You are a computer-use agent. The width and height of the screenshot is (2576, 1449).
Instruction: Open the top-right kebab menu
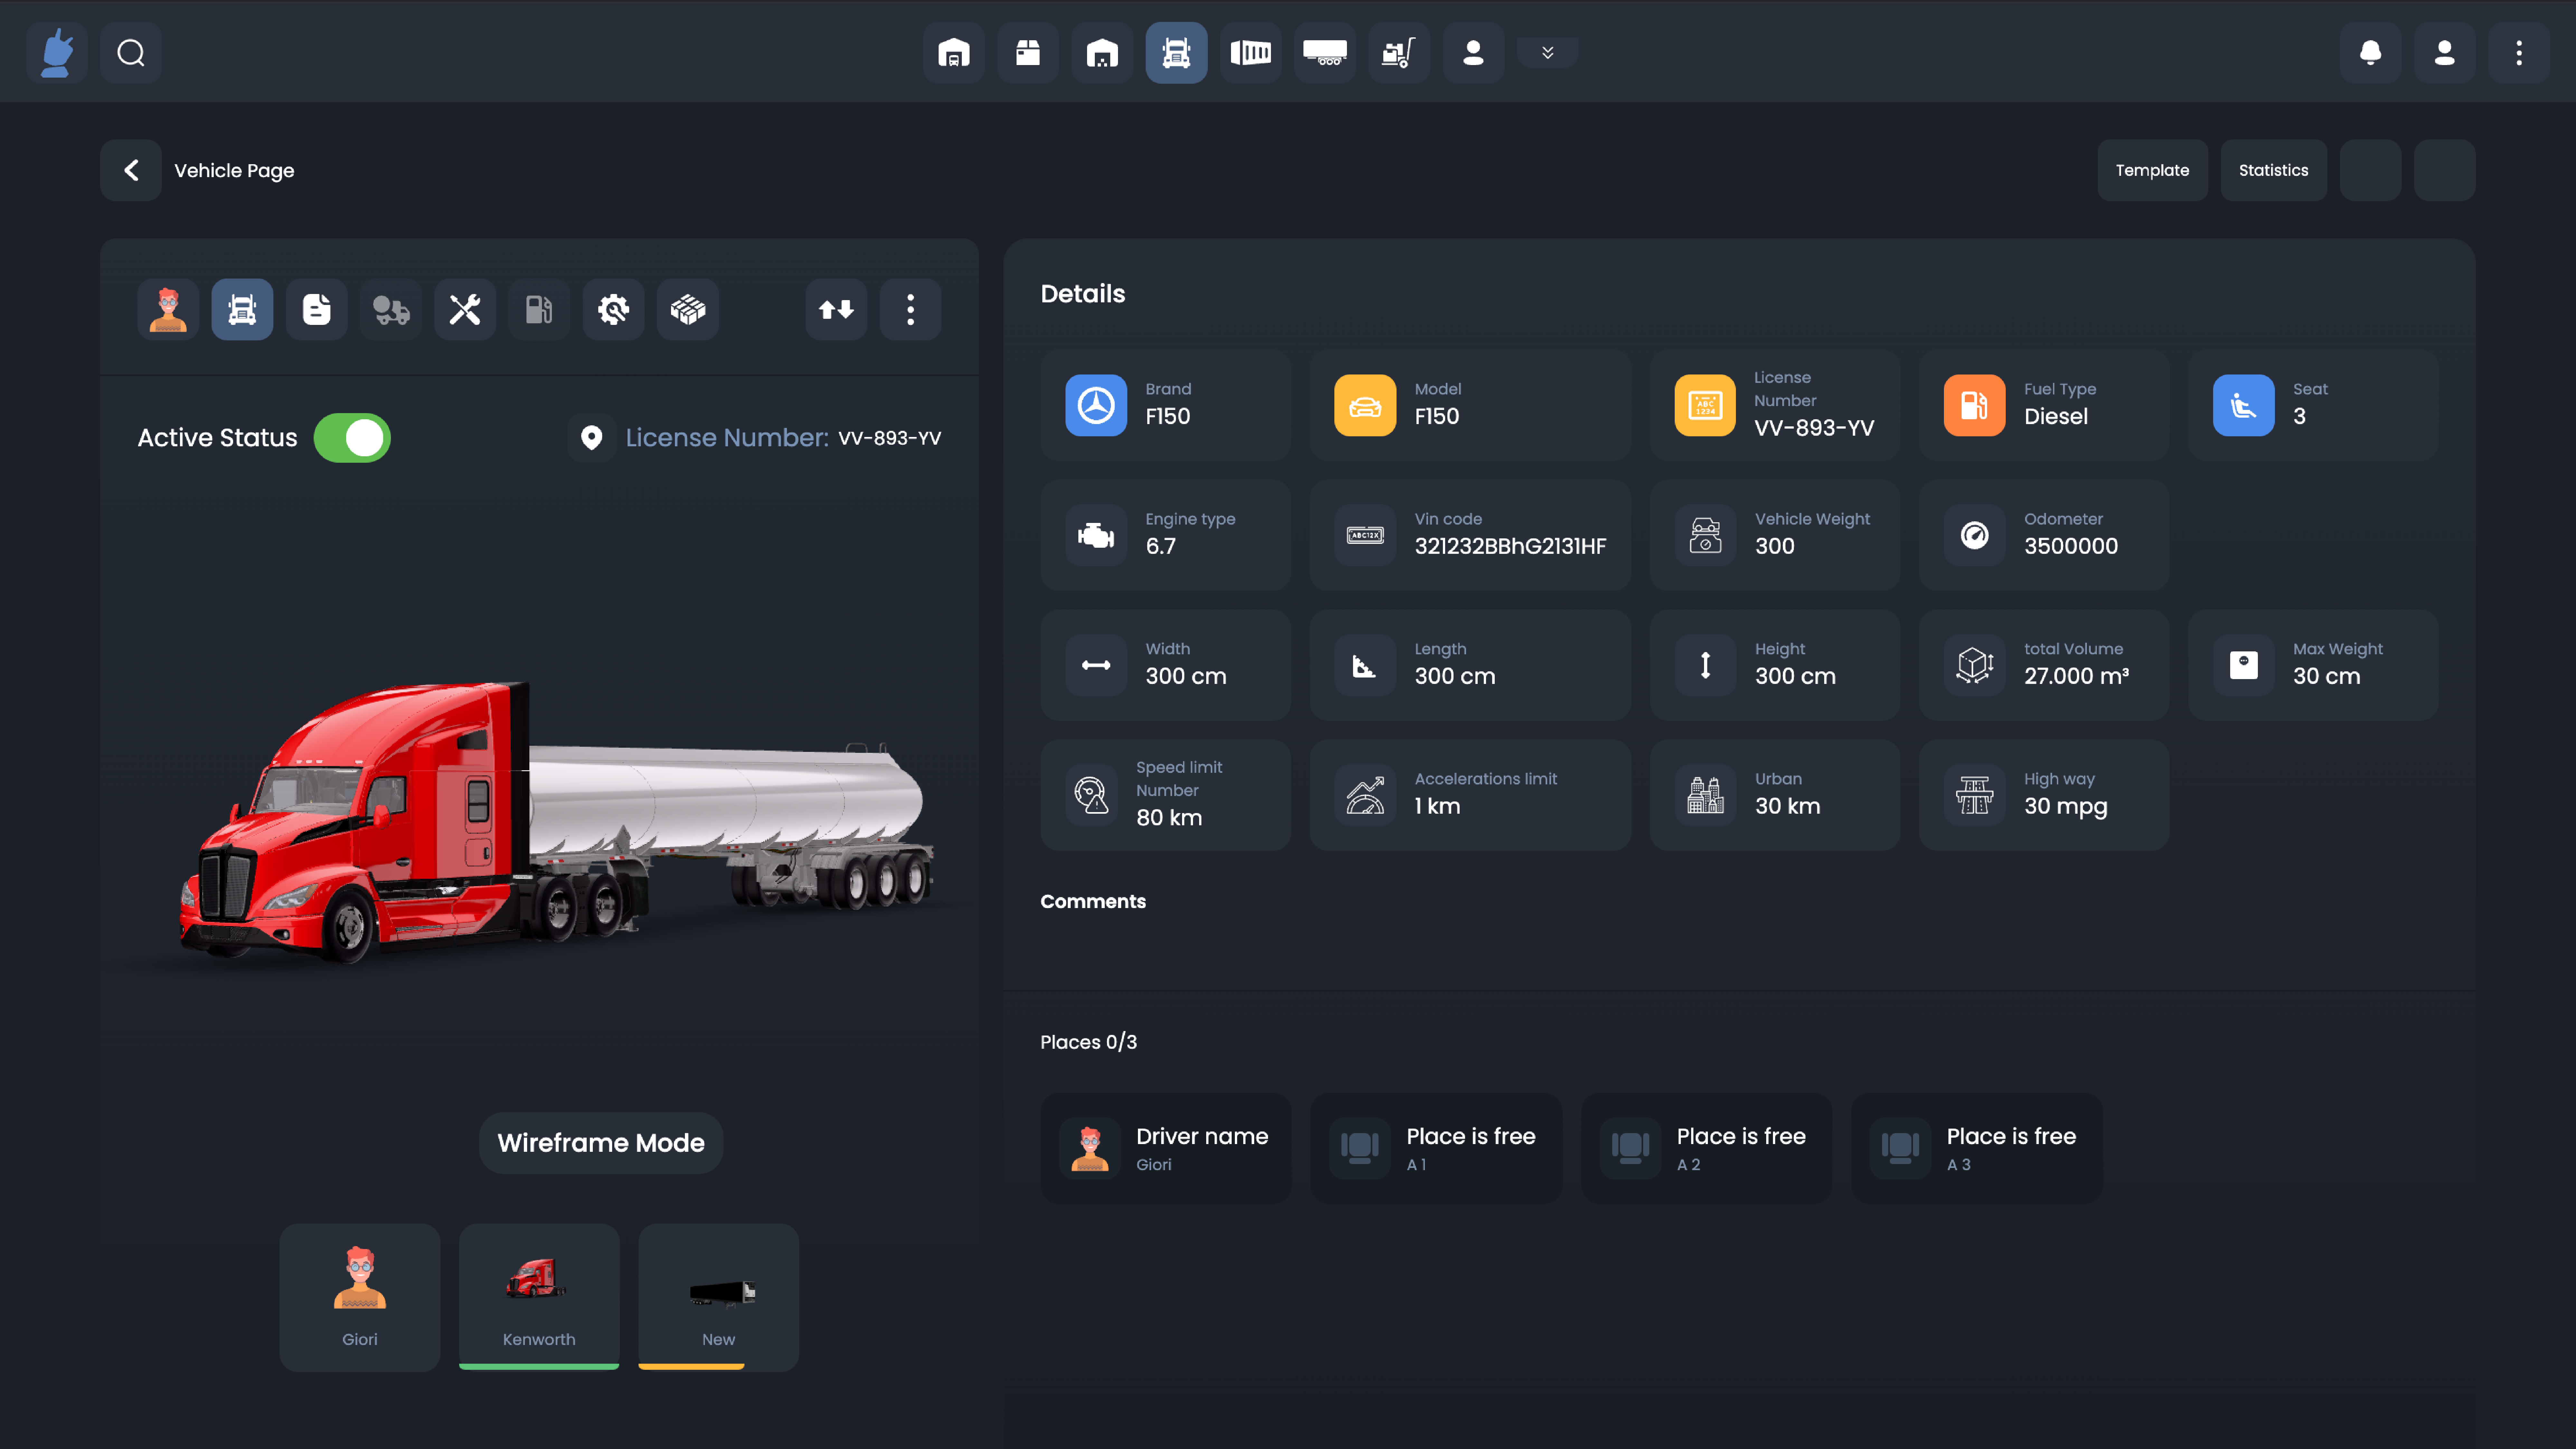2519,53
